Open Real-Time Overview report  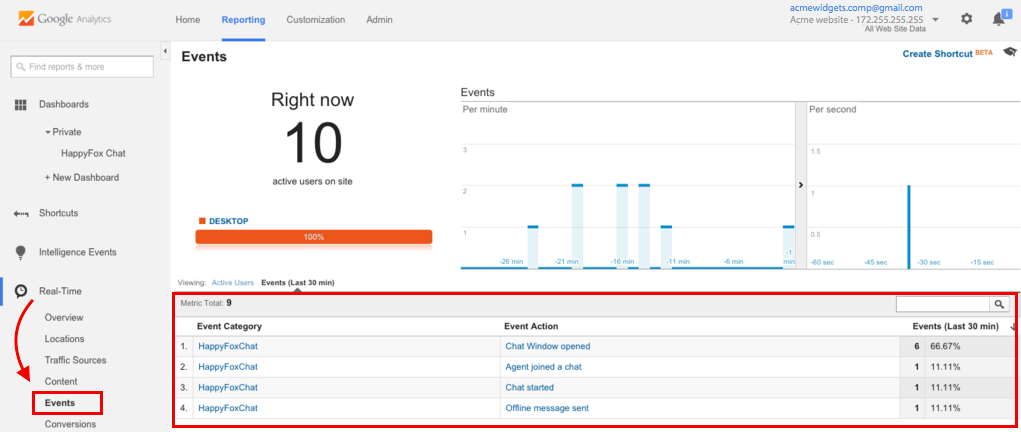point(64,318)
